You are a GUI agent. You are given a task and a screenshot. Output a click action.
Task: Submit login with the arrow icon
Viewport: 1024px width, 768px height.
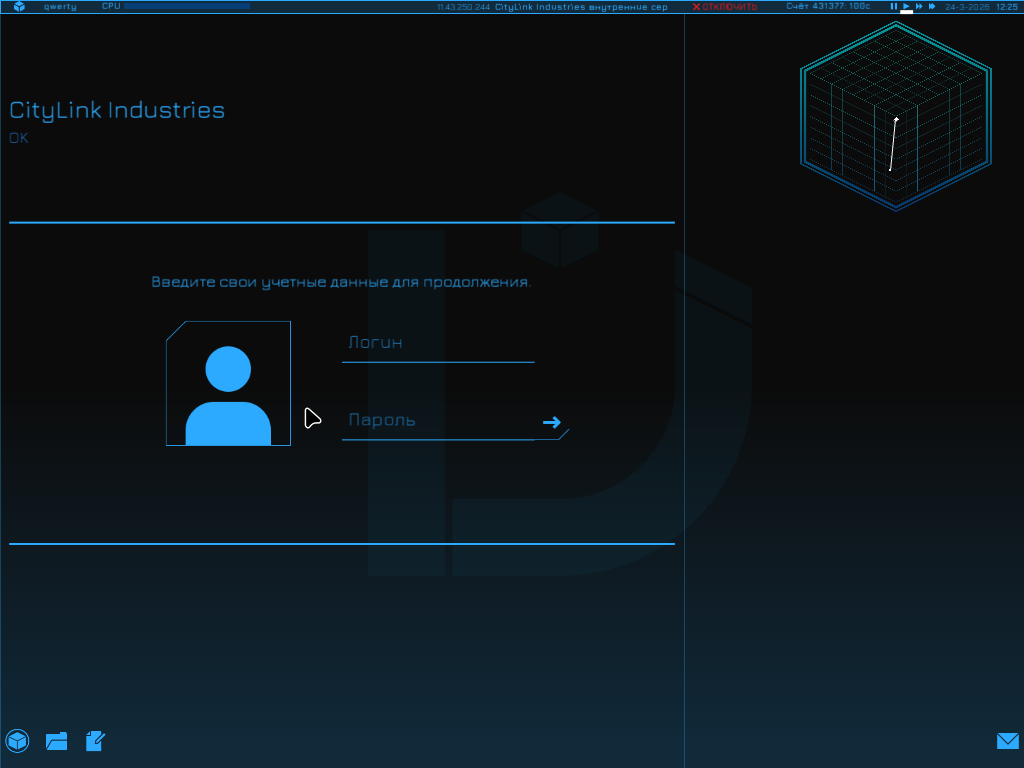[551, 422]
